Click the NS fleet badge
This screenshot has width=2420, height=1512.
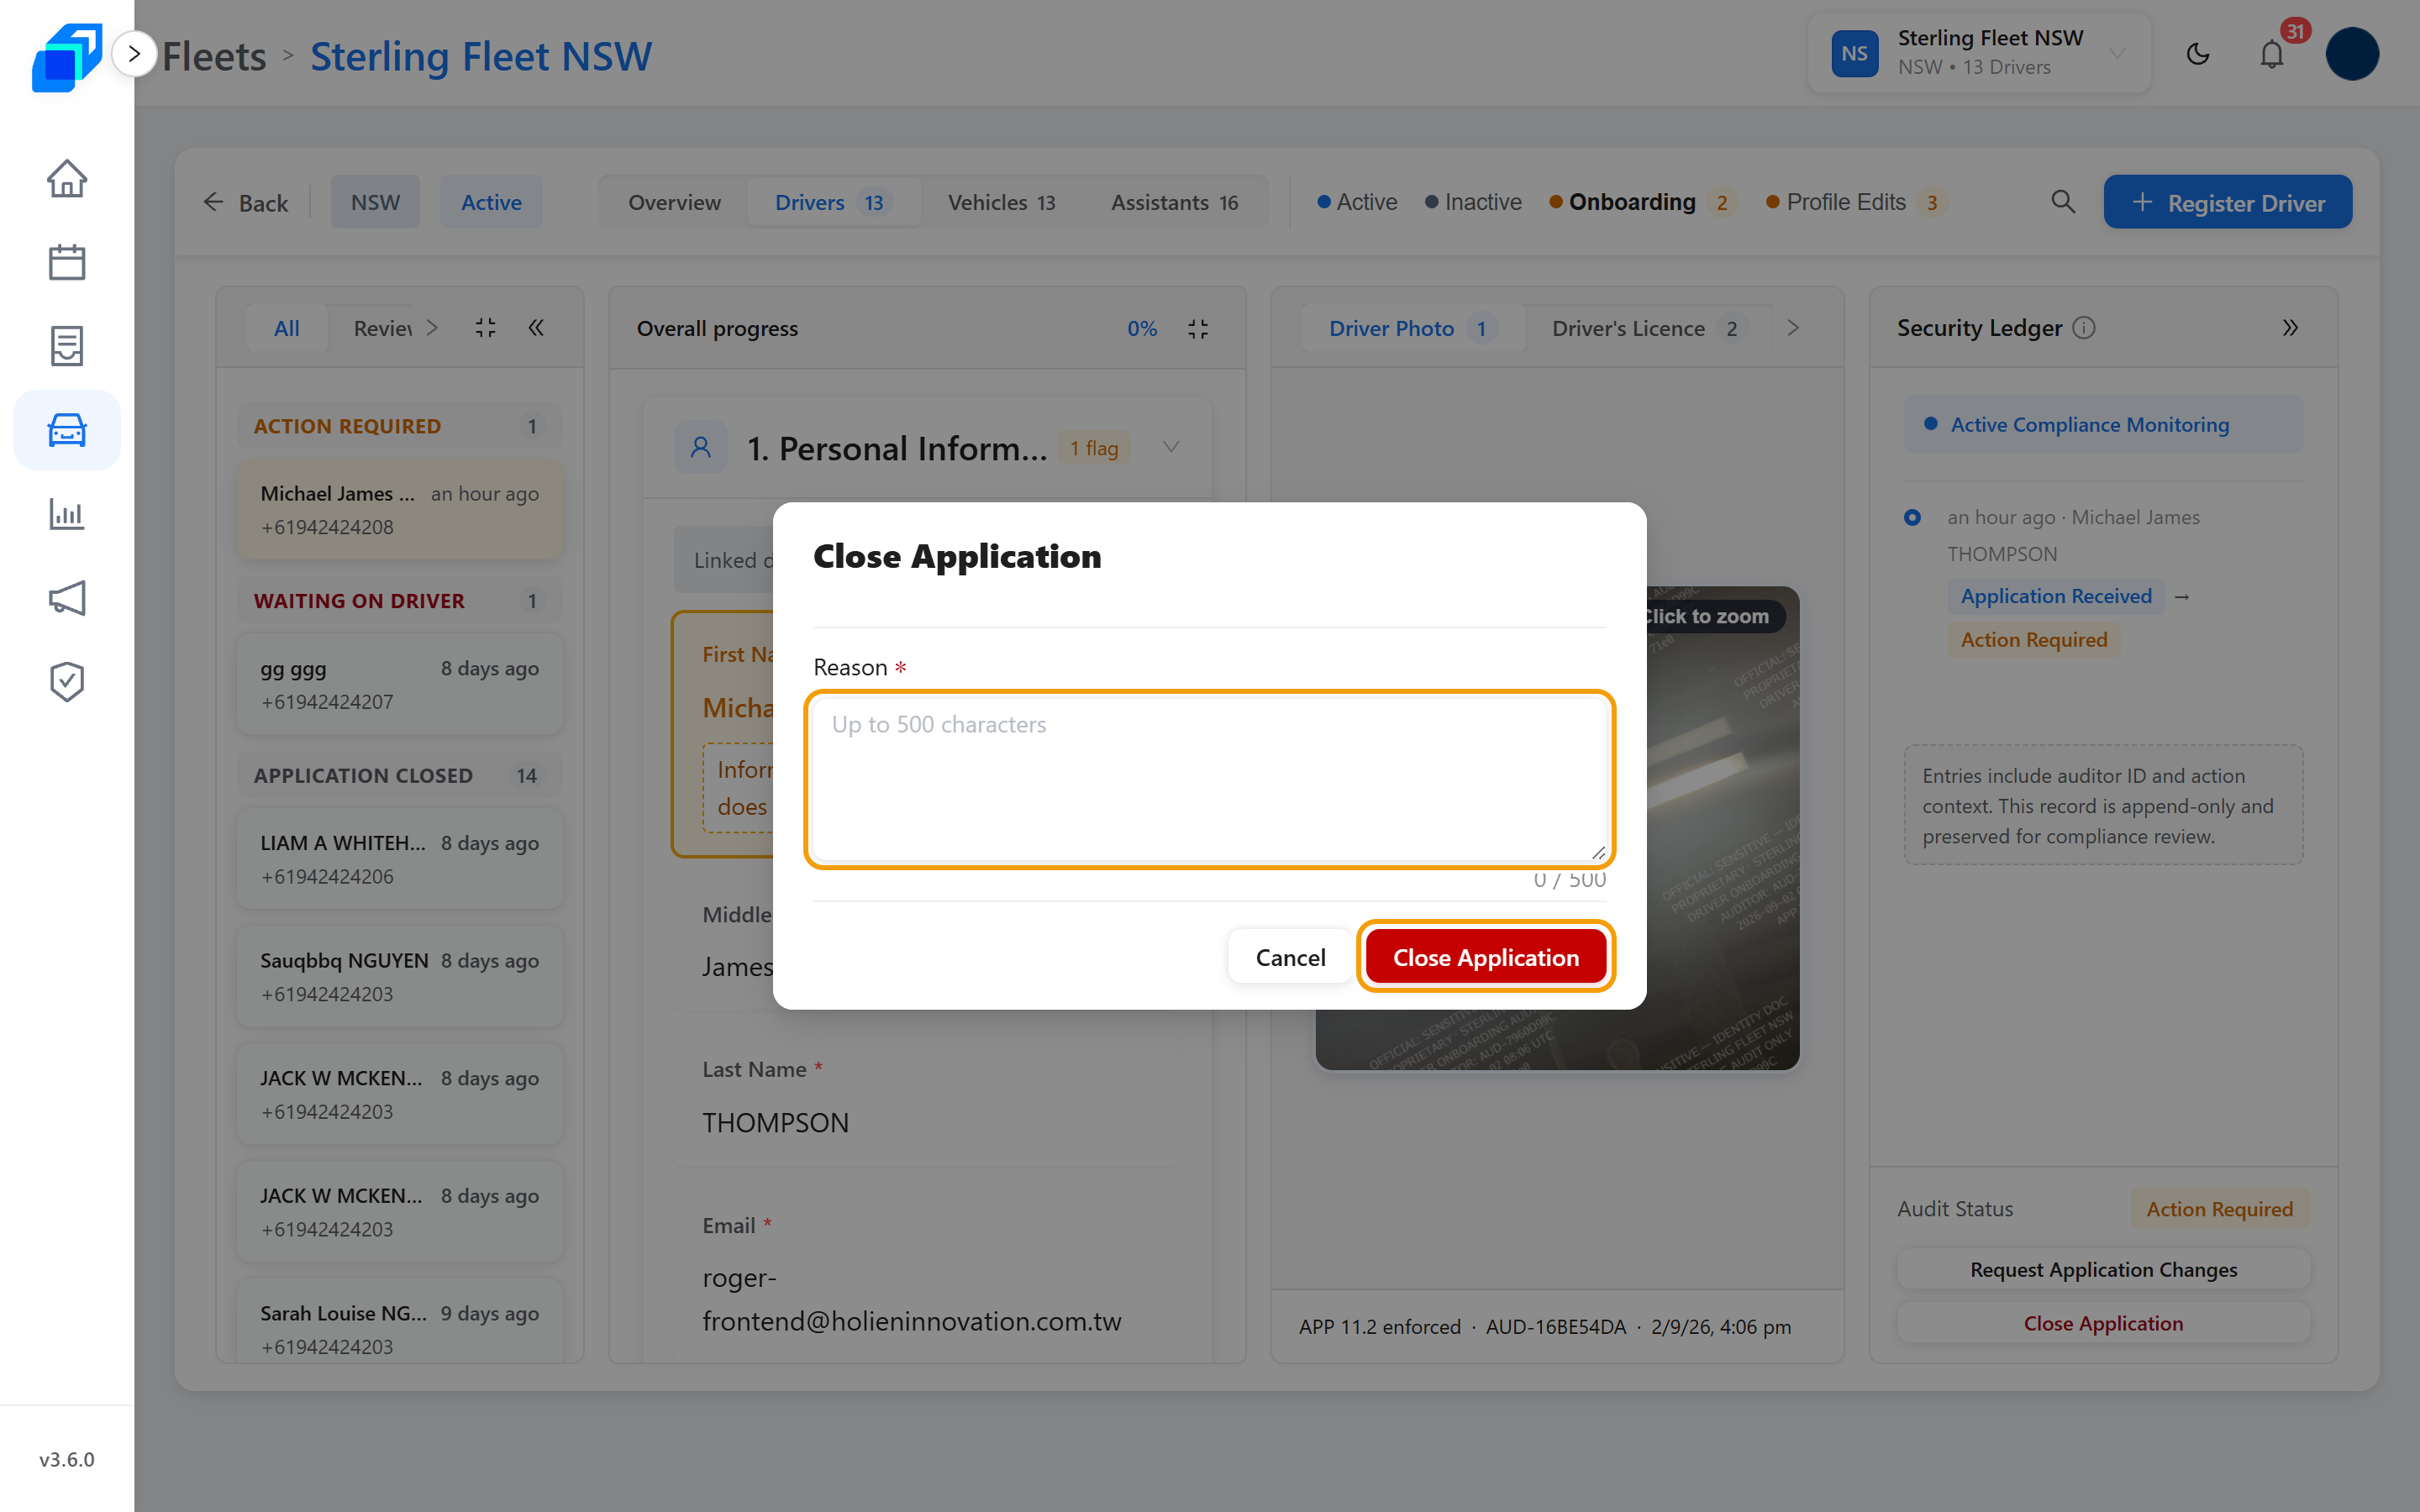1855,54
